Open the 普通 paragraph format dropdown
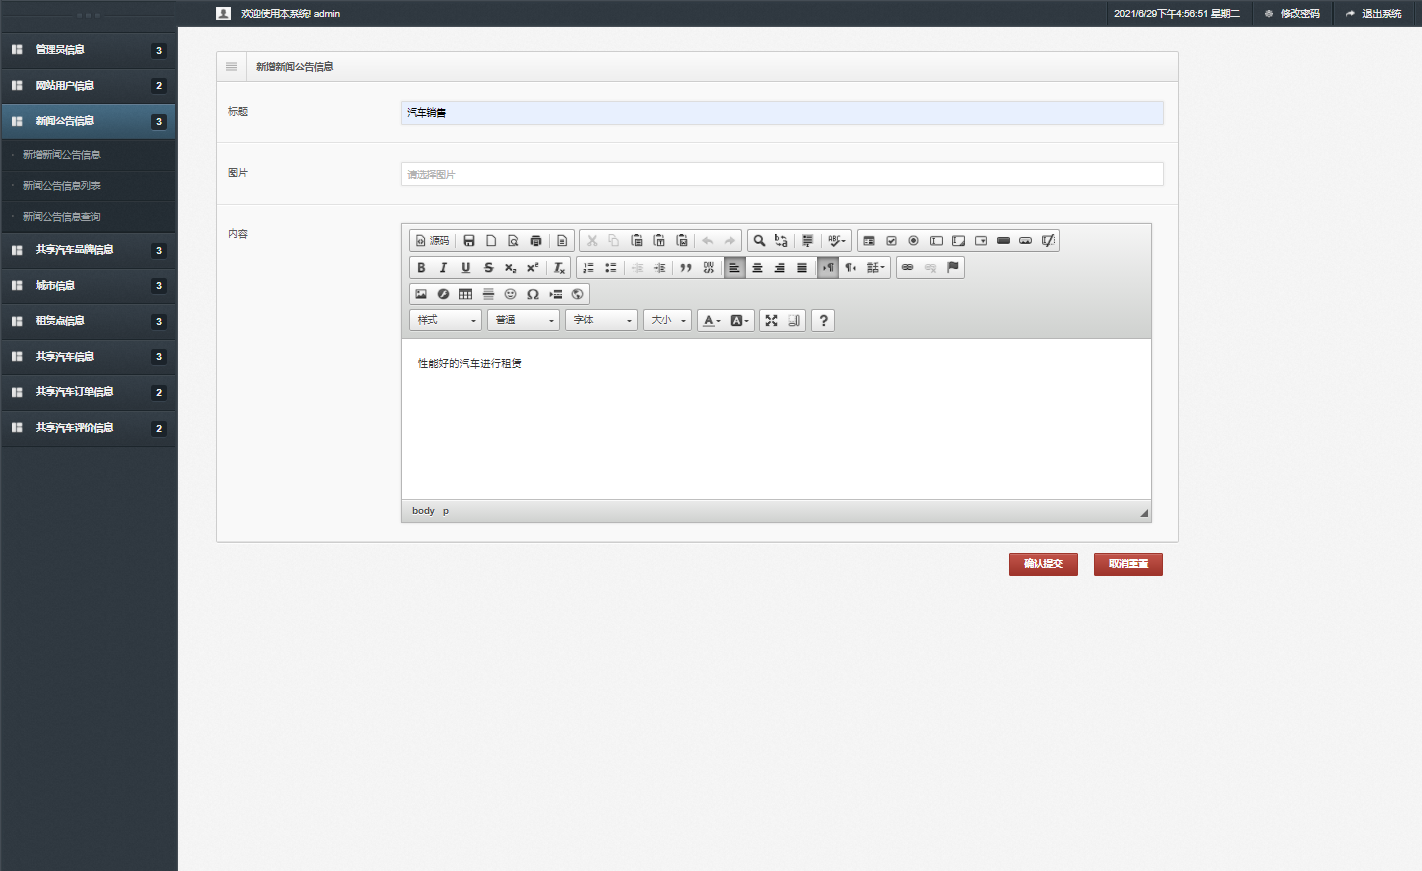Viewport: 1422px width, 871px height. pos(524,321)
